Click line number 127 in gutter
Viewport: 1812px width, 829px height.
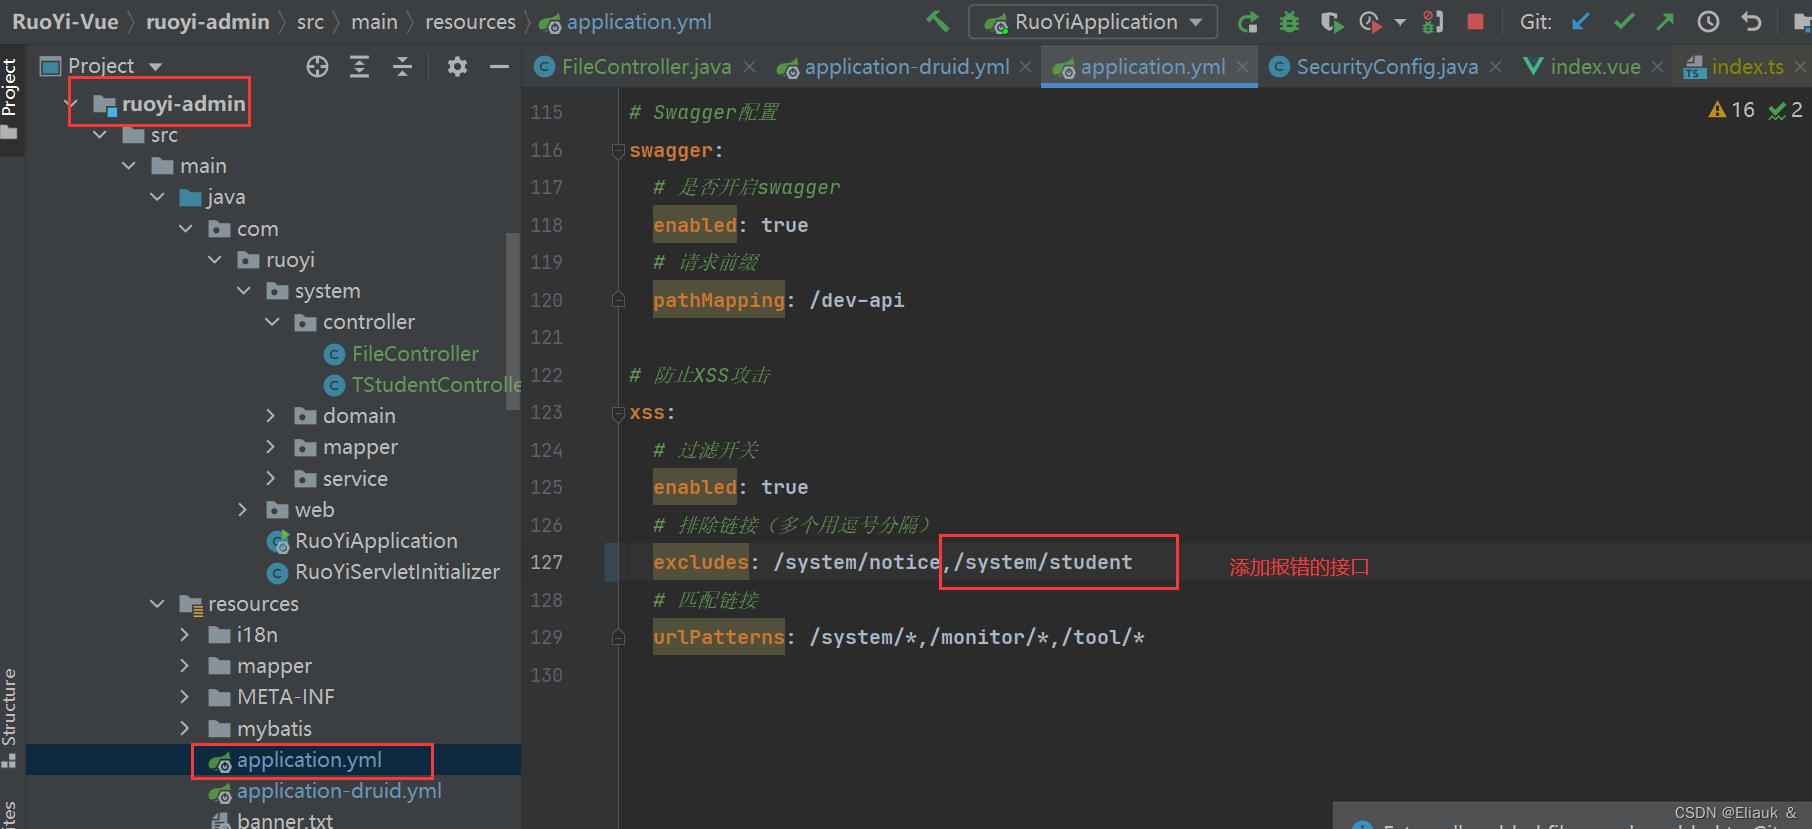pyautogui.click(x=547, y=562)
